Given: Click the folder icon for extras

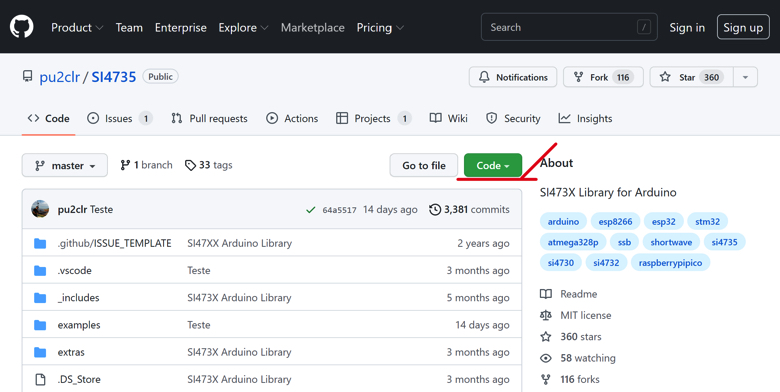Looking at the screenshot, I should (40, 352).
